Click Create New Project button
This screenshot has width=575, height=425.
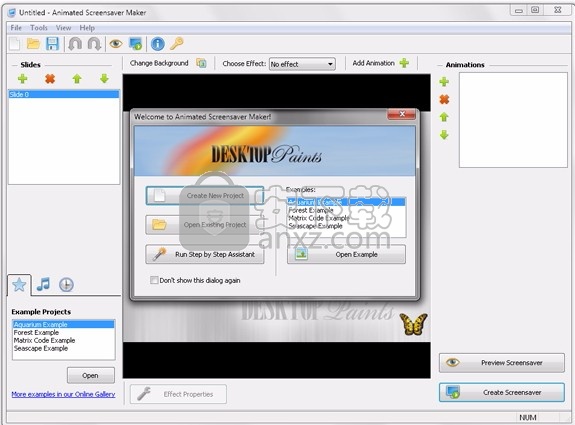click(x=205, y=195)
